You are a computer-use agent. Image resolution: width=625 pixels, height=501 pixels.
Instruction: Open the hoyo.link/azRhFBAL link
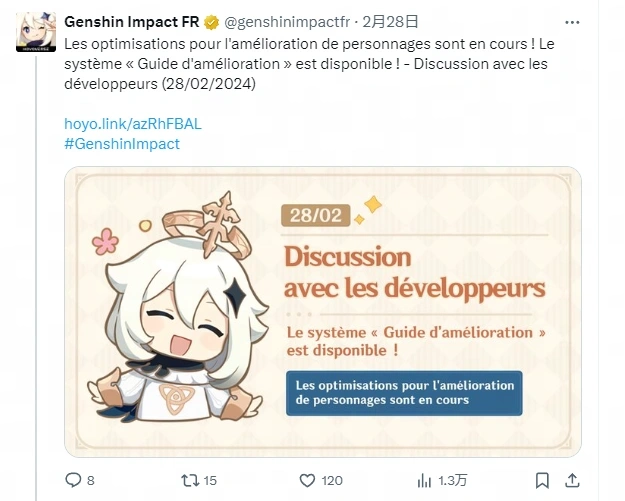tap(133, 124)
